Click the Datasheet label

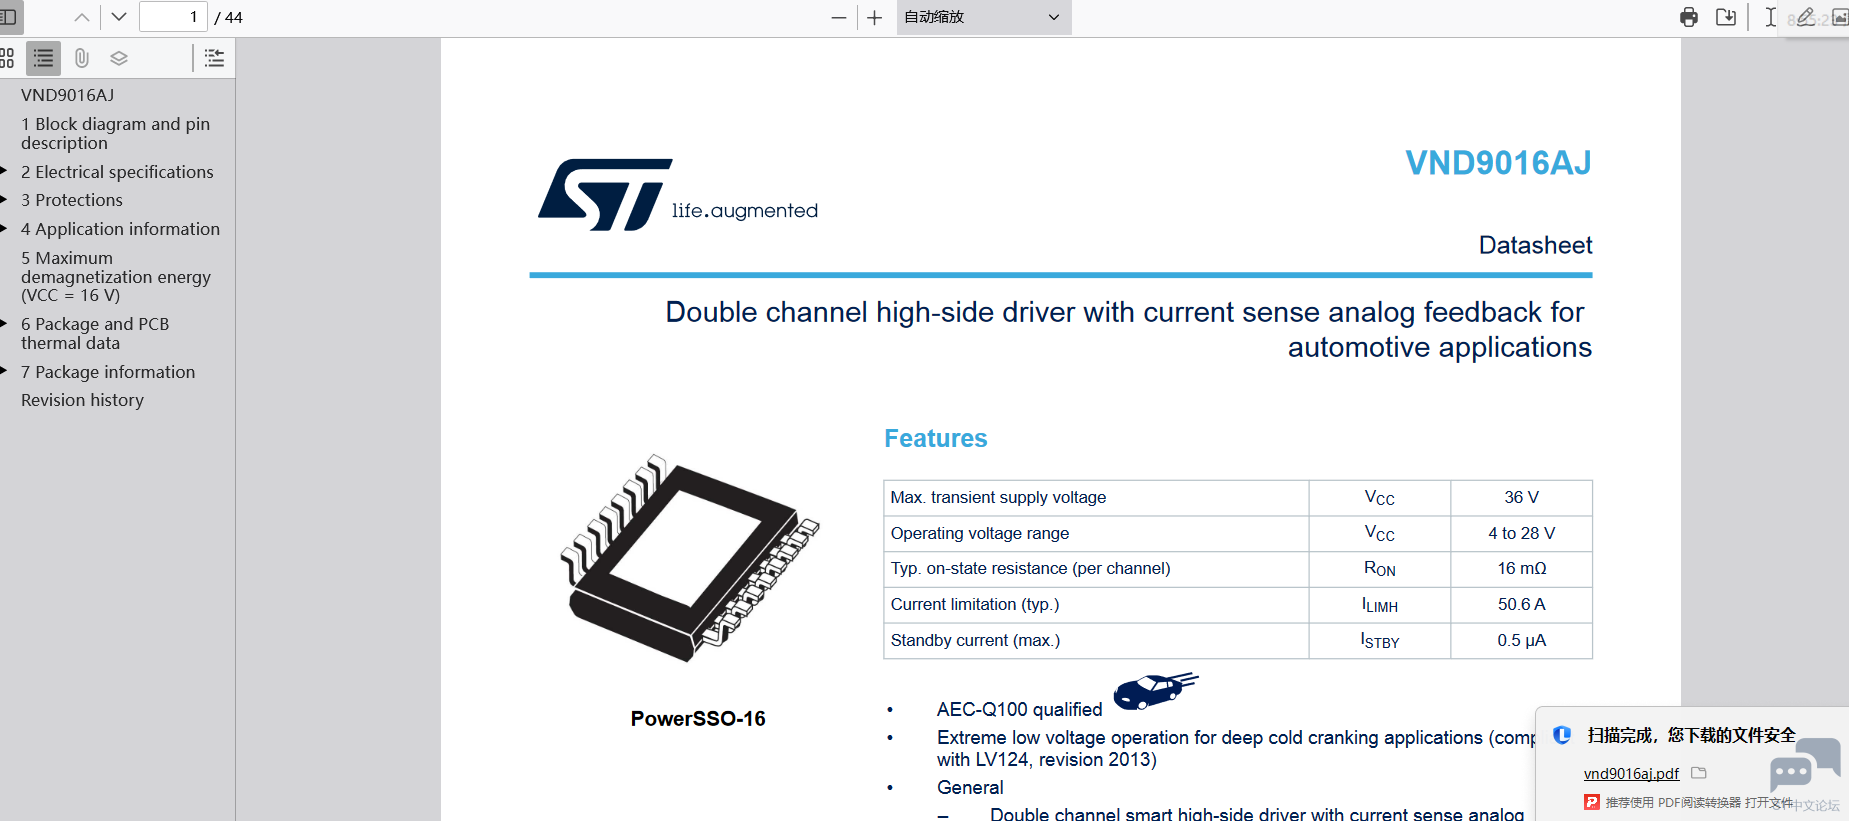tap(1536, 245)
